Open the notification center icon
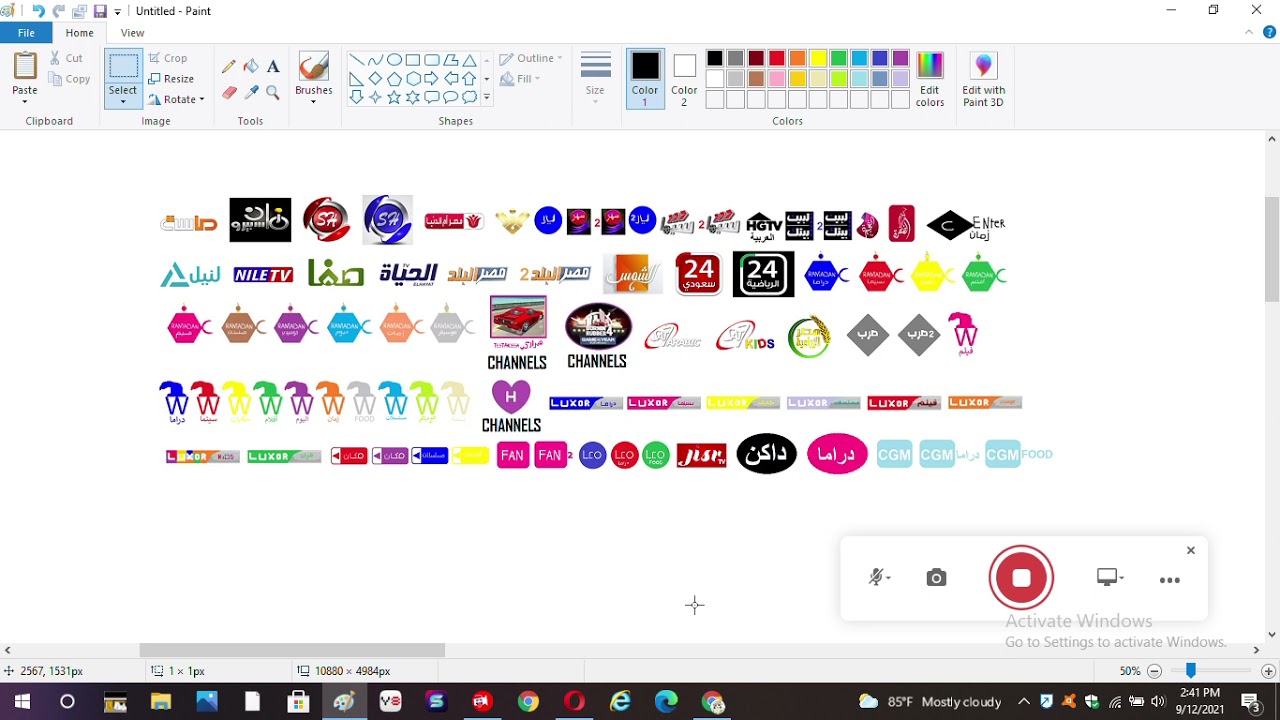Screen dimensions: 1280x720 click(1251, 702)
